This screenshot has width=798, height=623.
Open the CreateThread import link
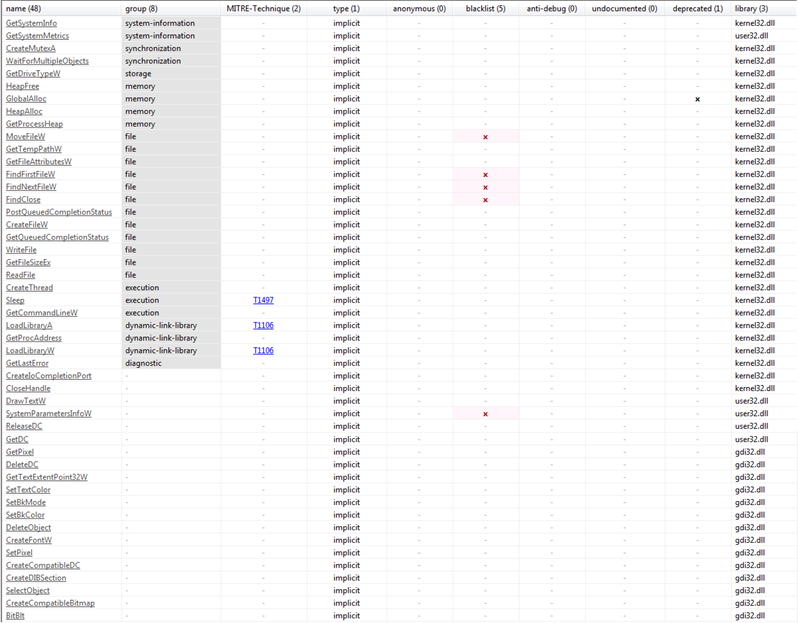(x=30, y=288)
